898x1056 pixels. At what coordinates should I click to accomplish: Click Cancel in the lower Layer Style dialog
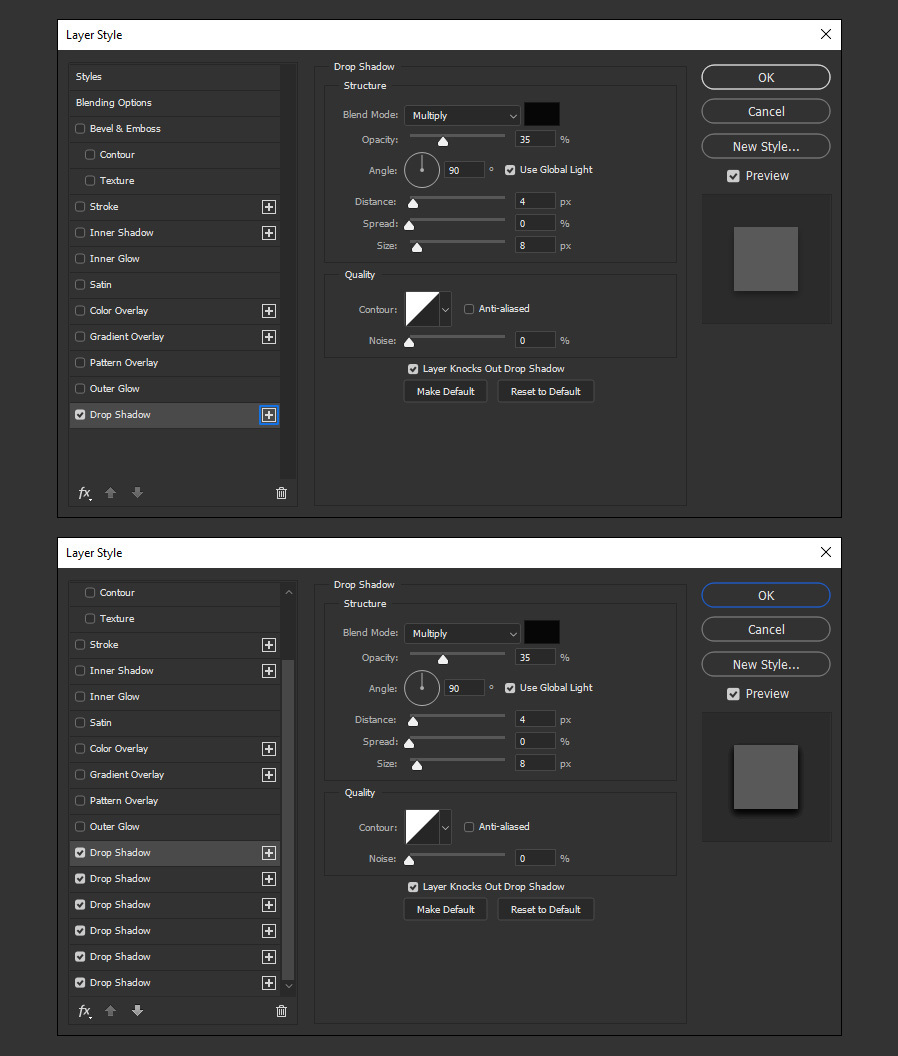tap(766, 630)
